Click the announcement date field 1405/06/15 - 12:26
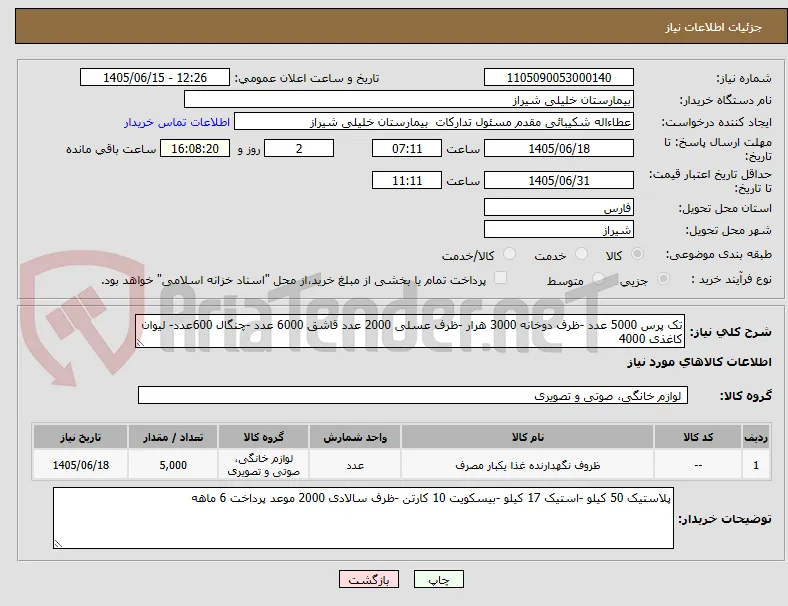 [x=155, y=77]
